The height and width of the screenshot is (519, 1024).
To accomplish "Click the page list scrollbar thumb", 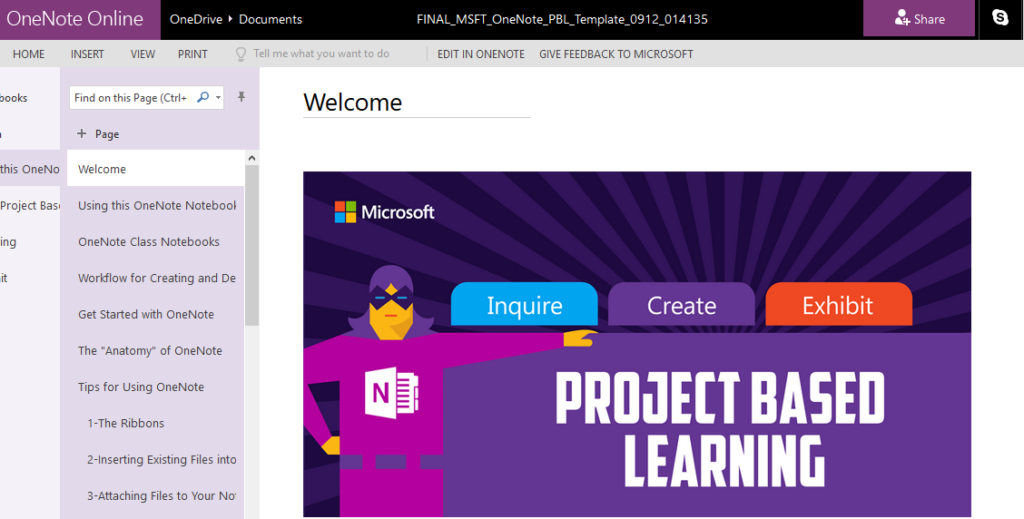I will click(x=252, y=245).
